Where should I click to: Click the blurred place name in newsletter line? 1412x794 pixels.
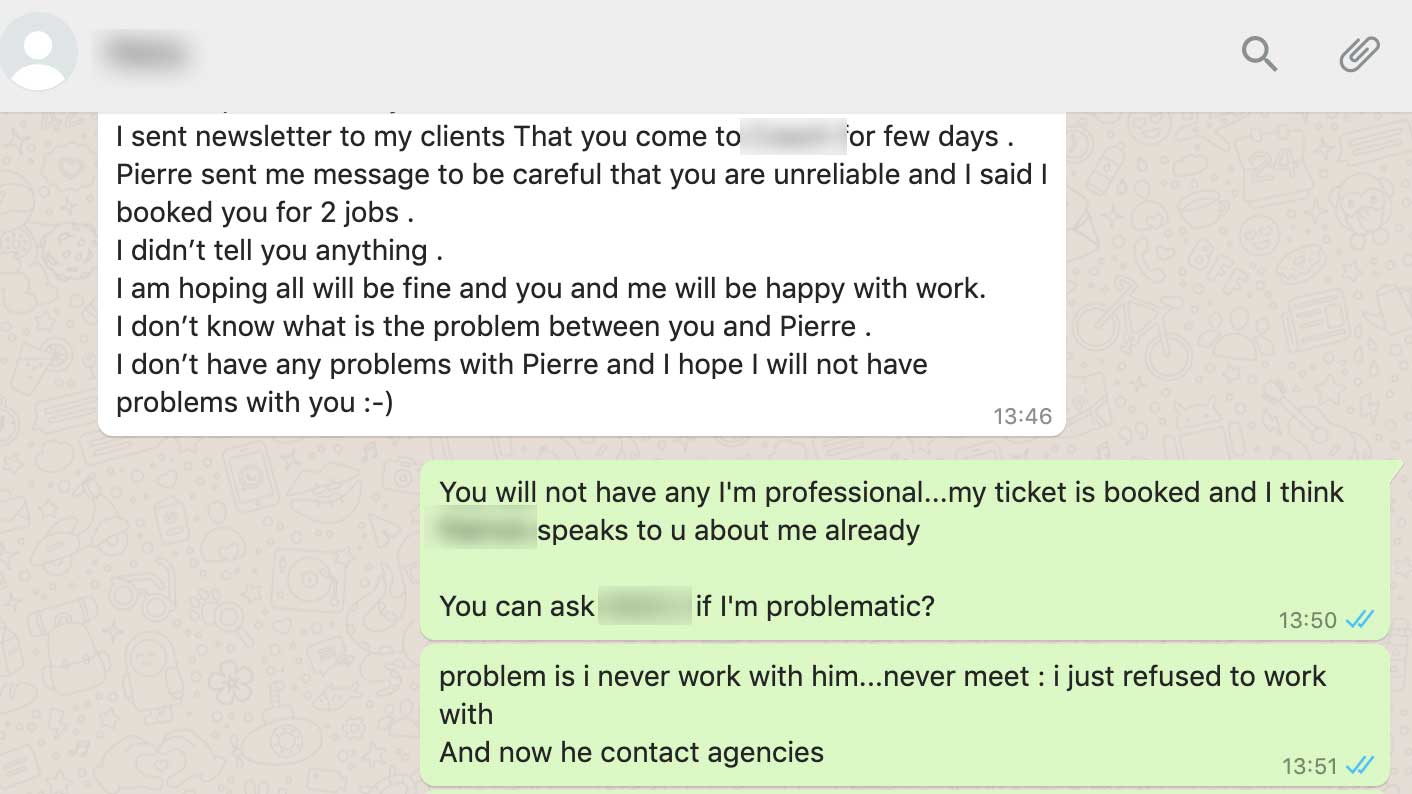tap(793, 136)
